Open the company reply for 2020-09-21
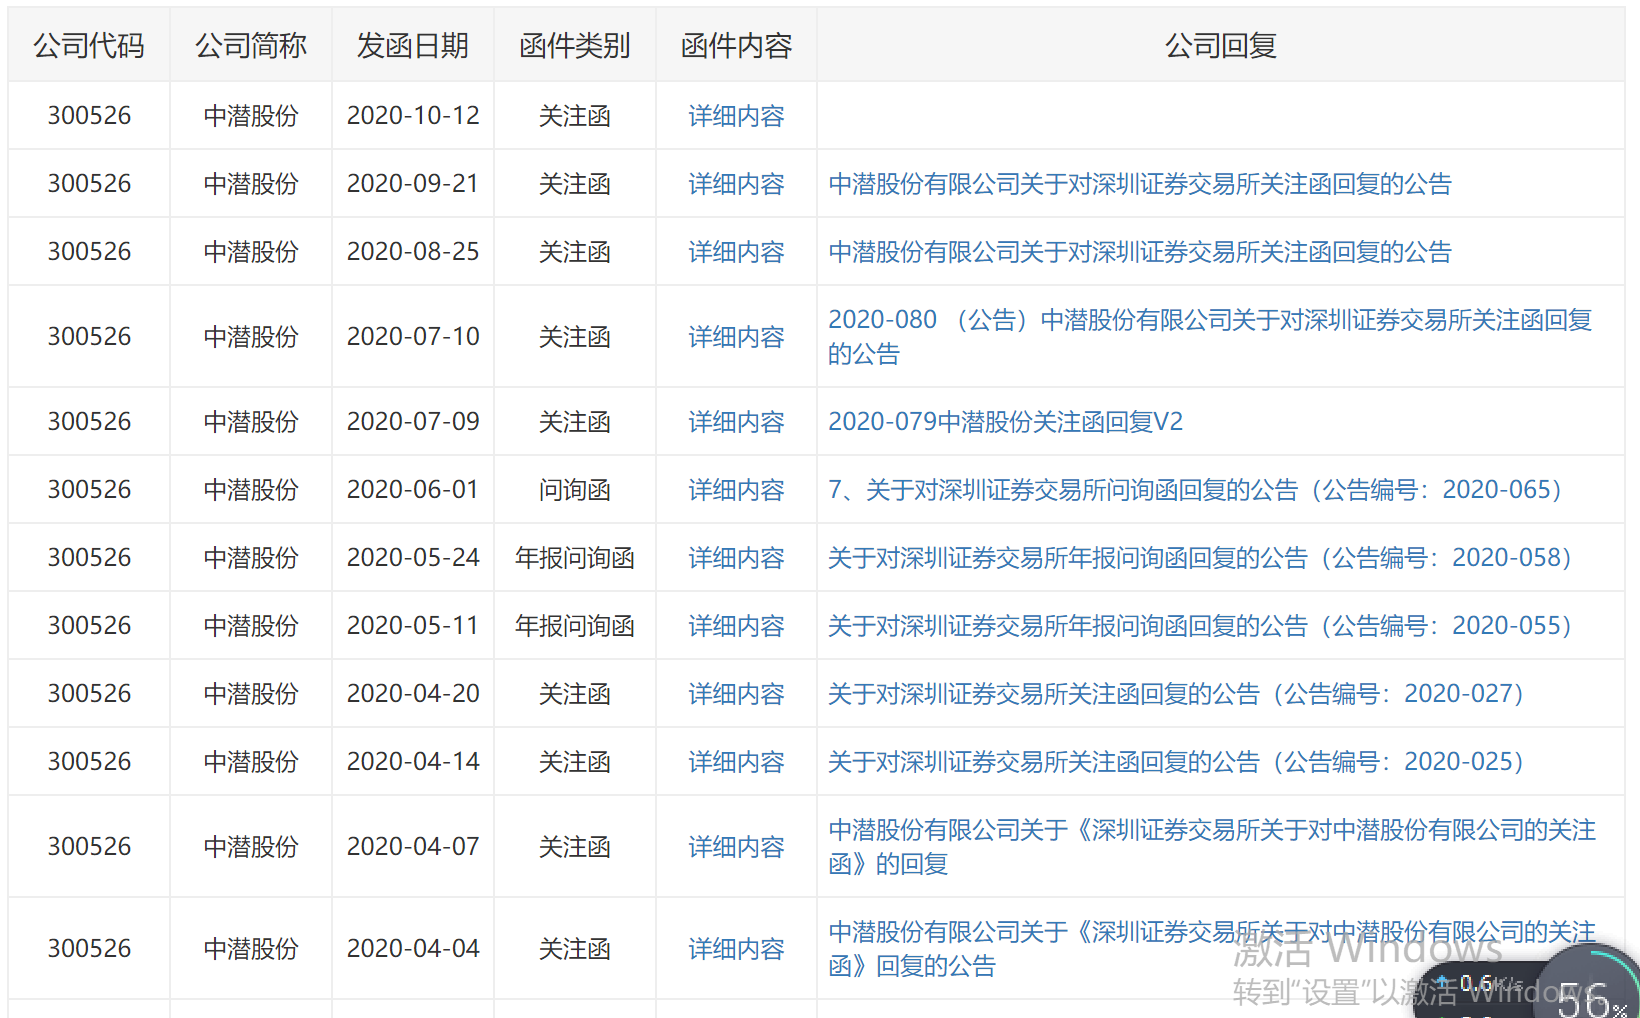Image resolution: width=1640 pixels, height=1018 pixels. (1140, 184)
